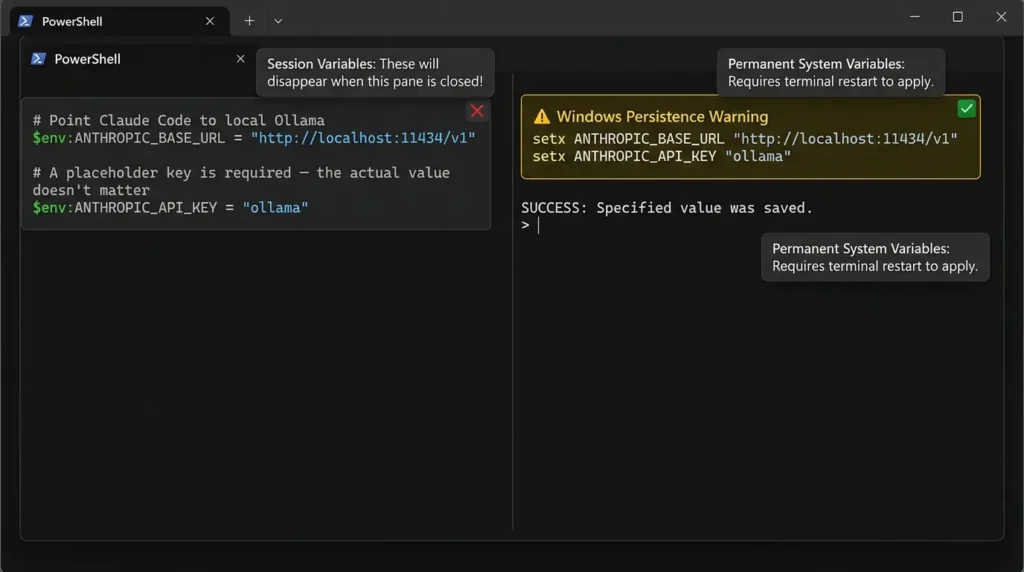Click the PowerShell icon in the window tab
The image size is (1024, 572).
pos(25,21)
